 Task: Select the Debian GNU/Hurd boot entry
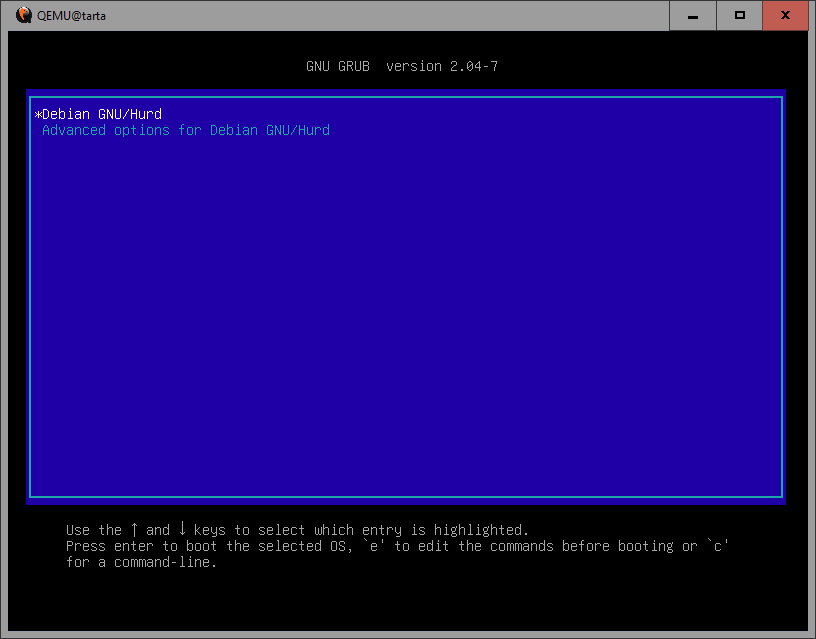click(102, 114)
